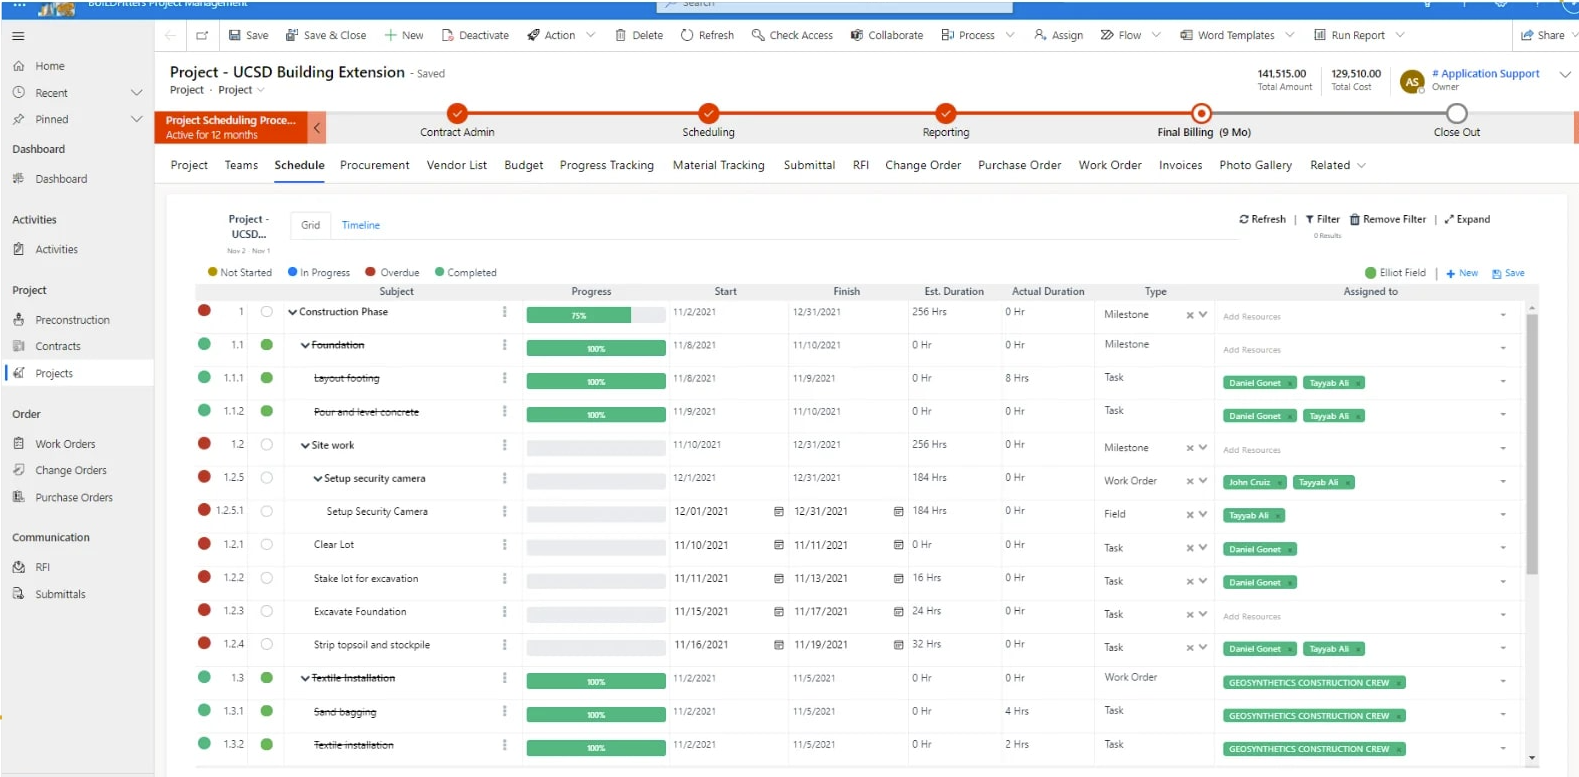1579x777 pixels.
Task: Open Contracts in the sidebar
Action: 58,346
